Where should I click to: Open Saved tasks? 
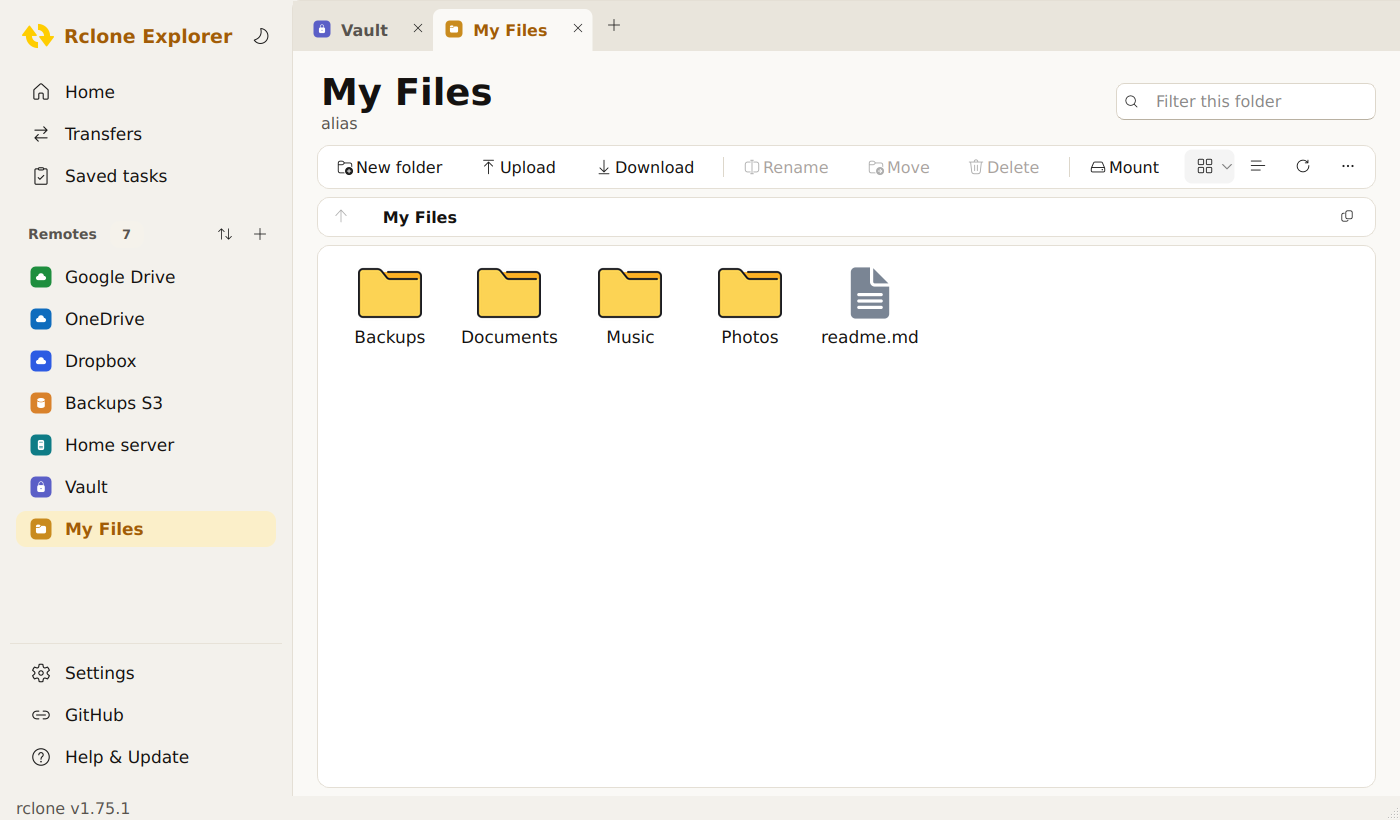tap(146, 176)
